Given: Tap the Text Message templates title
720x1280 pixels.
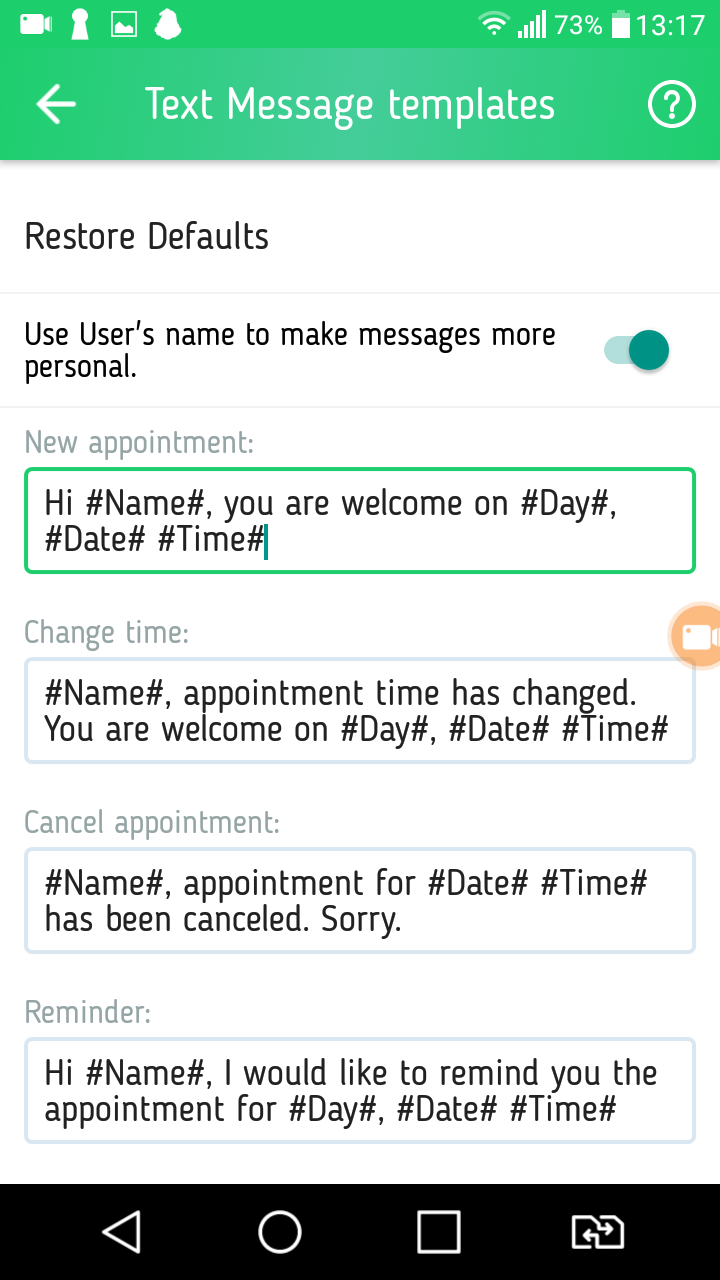Looking at the screenshot, I should (x=349, y=104).
